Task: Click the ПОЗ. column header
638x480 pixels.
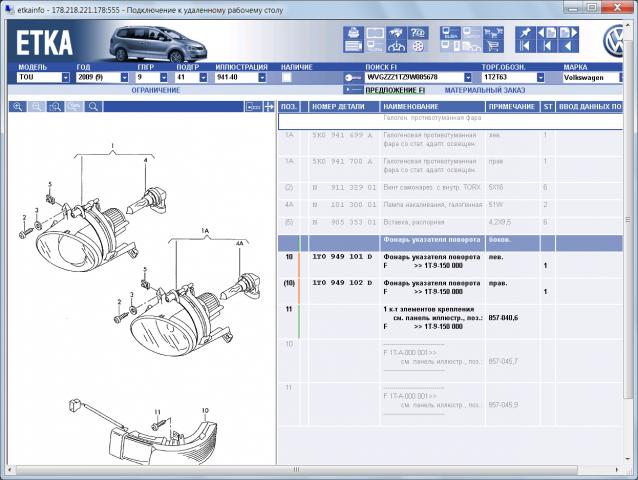Action: point(288,107)
